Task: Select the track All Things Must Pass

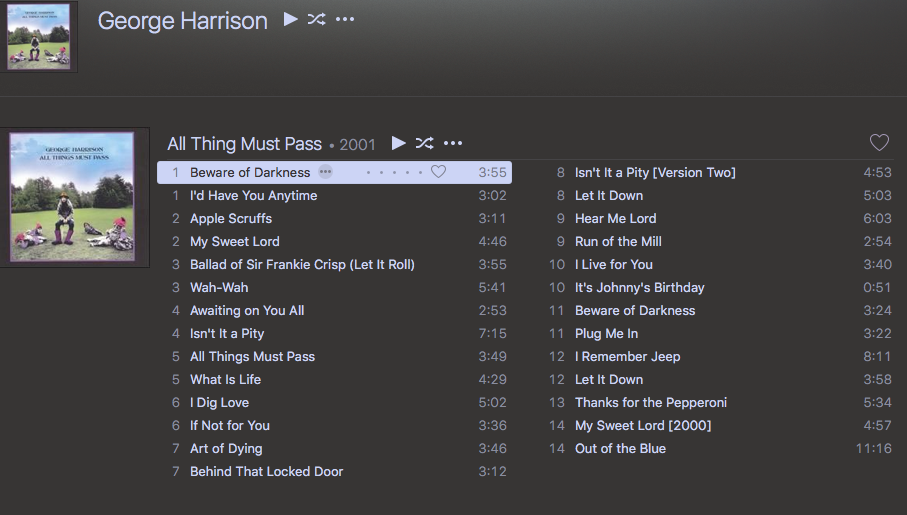Action: coord(334,356)
